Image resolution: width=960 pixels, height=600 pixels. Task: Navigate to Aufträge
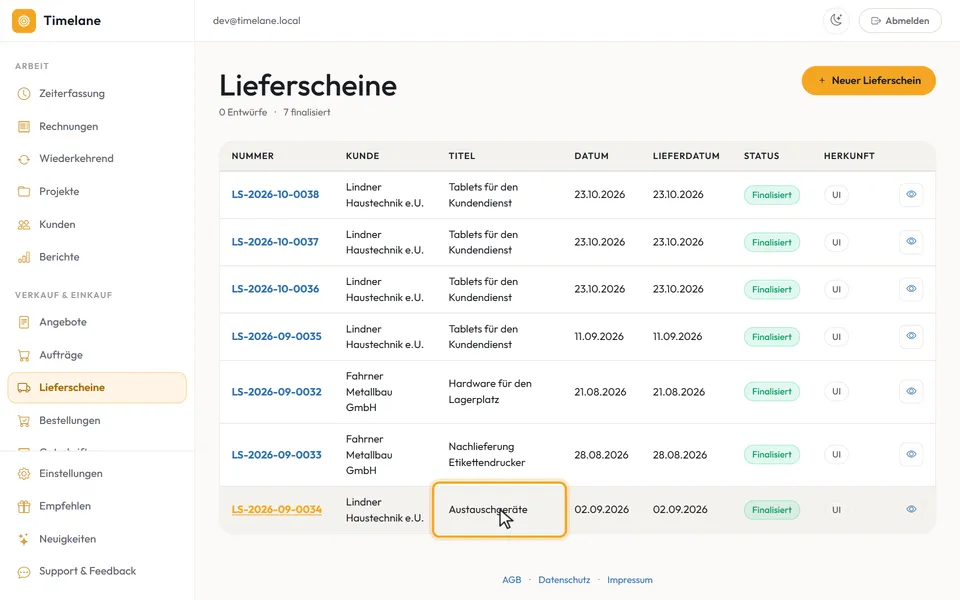pos(97,355)
